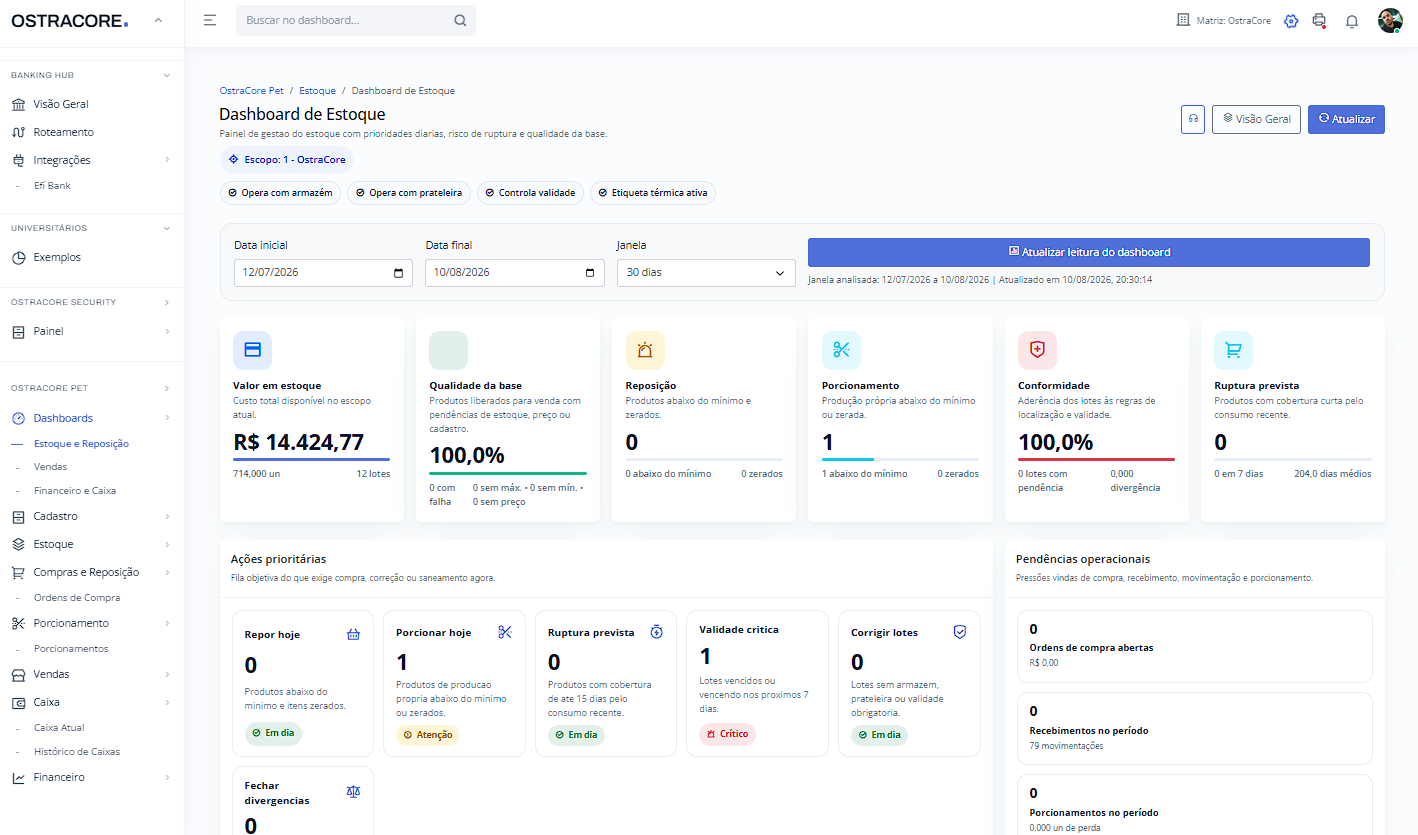This screenshot has width=1418, height=835.
Task: Click the Opera com armazém chip
Action: coord(281,193)
